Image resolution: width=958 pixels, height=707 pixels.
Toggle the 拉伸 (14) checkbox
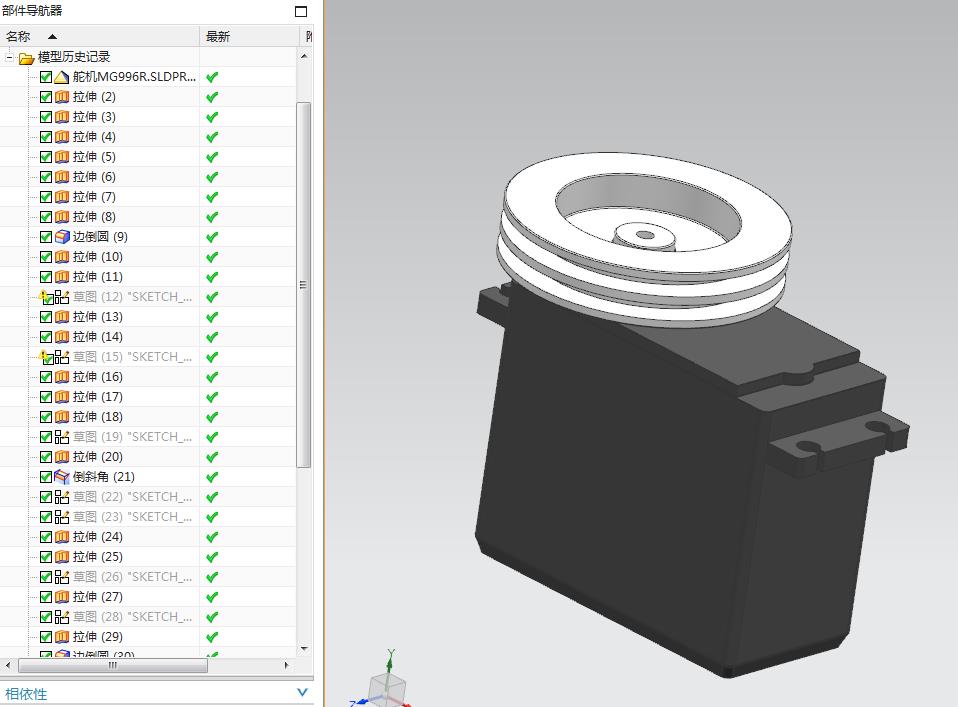[46, 337]
